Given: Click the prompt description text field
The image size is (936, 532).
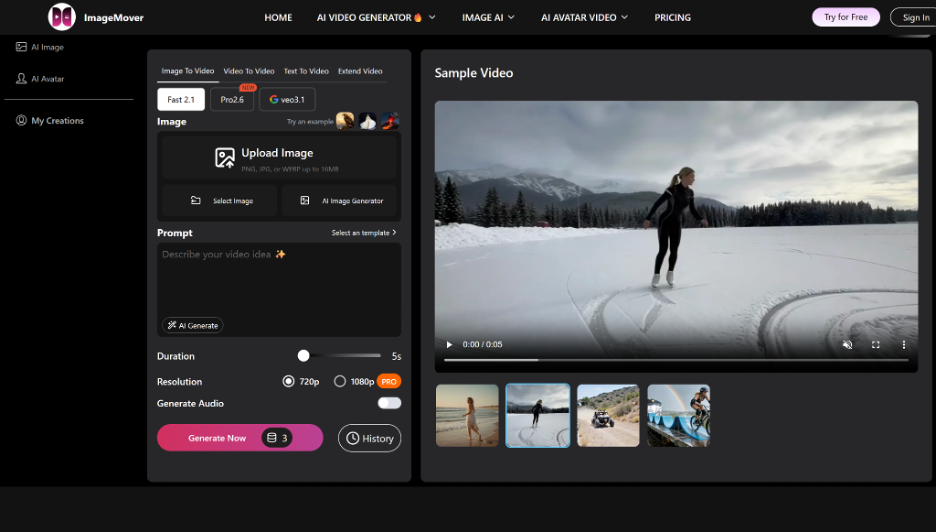Looking at the screenshot, I should 279,290.
